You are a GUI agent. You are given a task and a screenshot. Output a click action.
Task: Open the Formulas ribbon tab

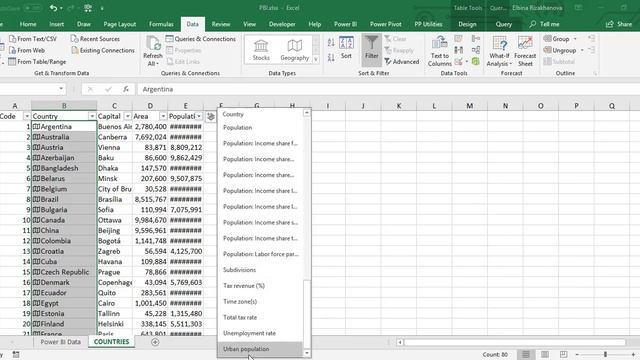coord(161,24)
